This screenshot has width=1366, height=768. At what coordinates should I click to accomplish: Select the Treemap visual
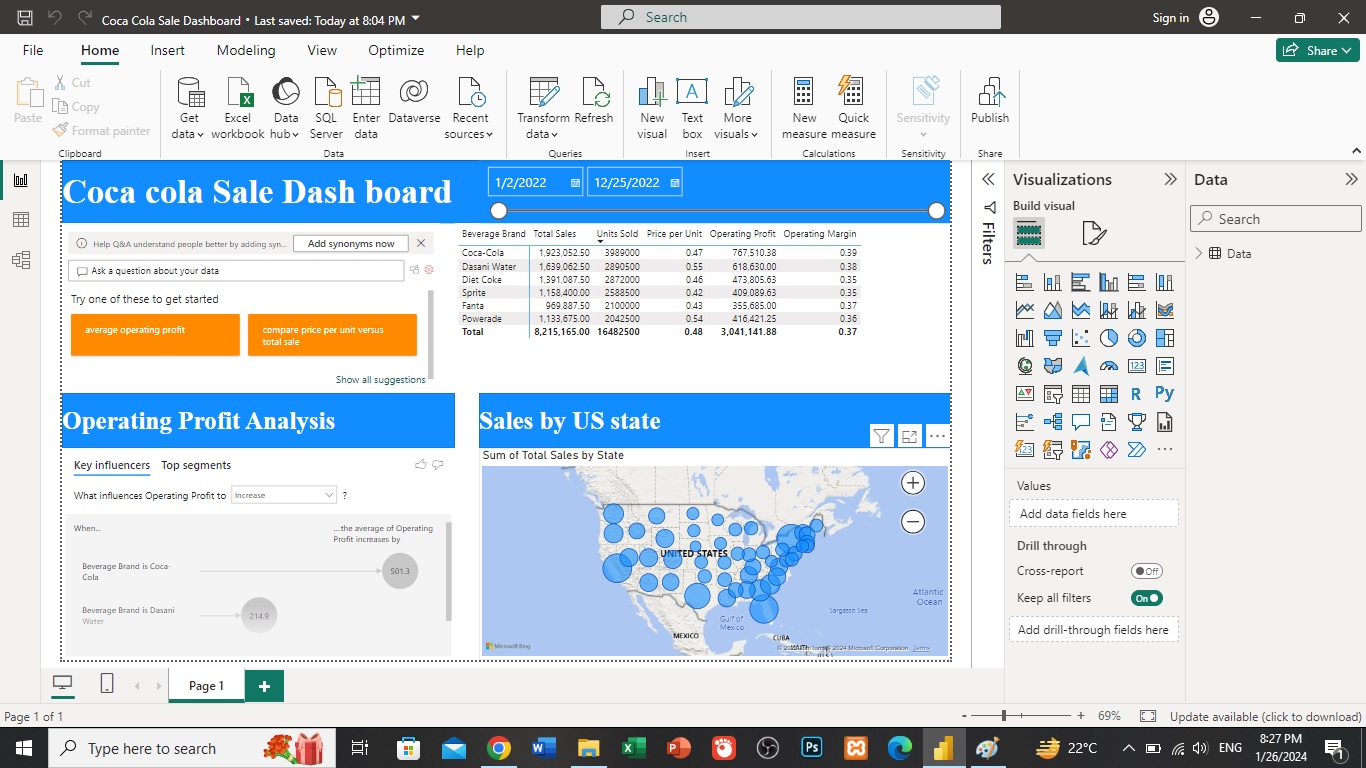pyautogui.click(x=1165, y=338)
